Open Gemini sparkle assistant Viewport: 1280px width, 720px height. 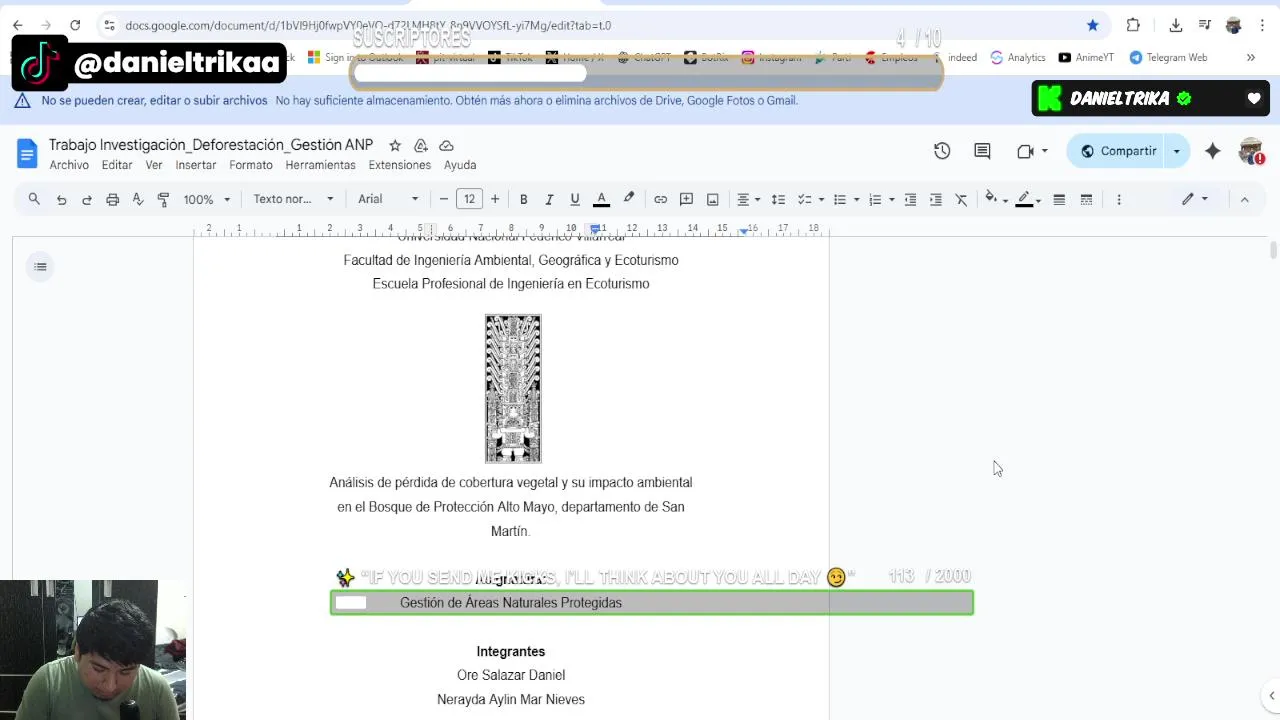pyautogui.click(x=1213, y=151)
